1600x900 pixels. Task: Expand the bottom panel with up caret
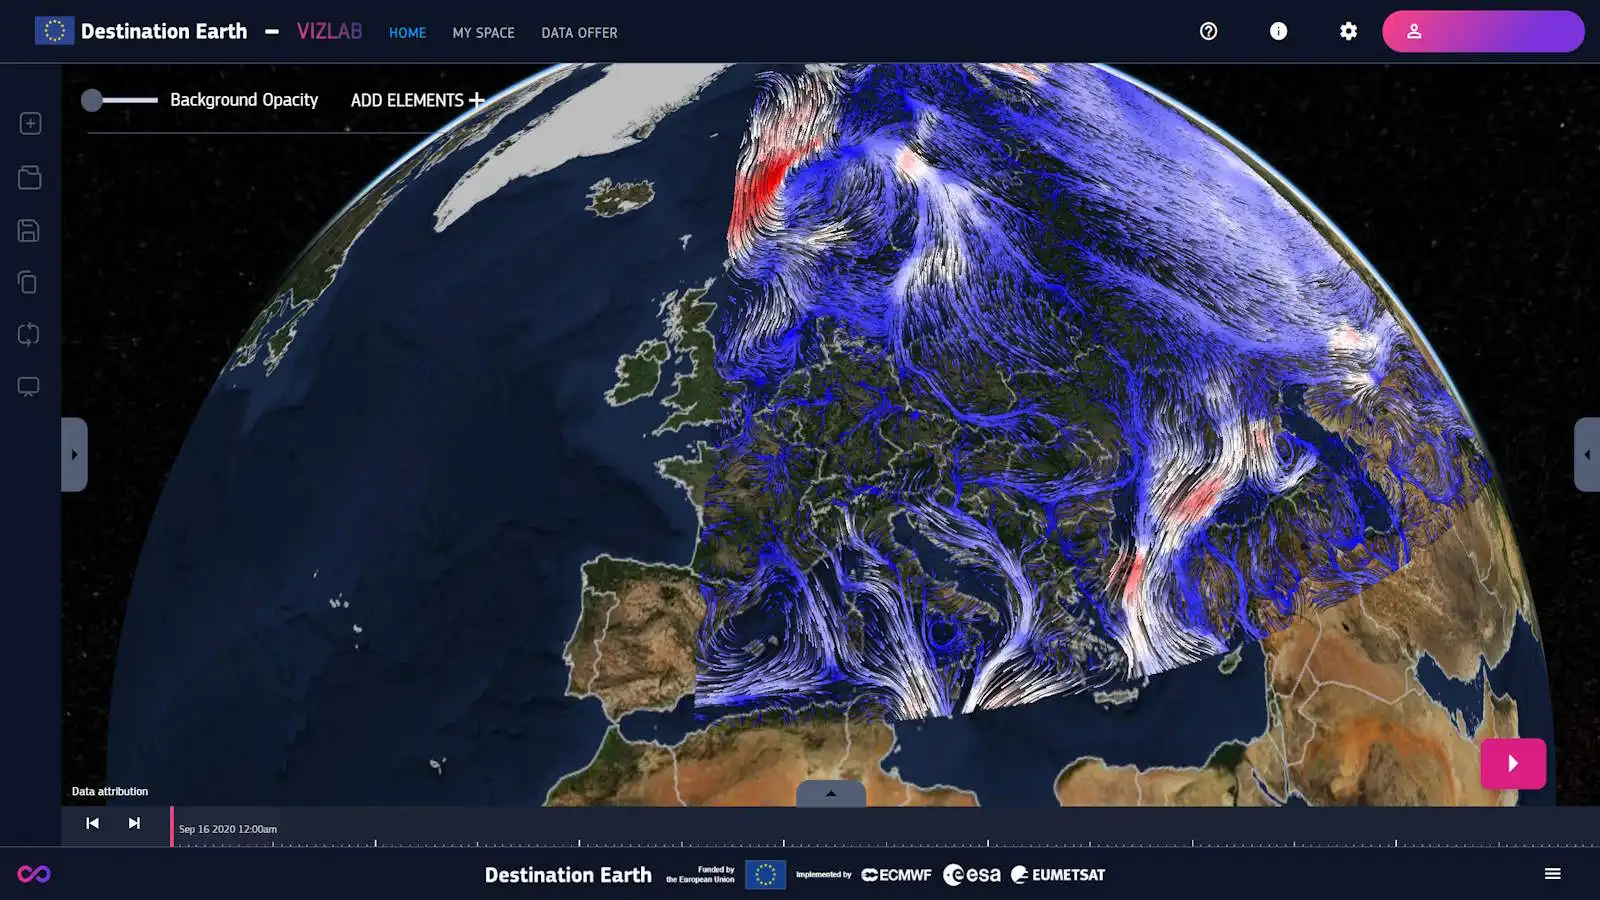tap(830, 794)
